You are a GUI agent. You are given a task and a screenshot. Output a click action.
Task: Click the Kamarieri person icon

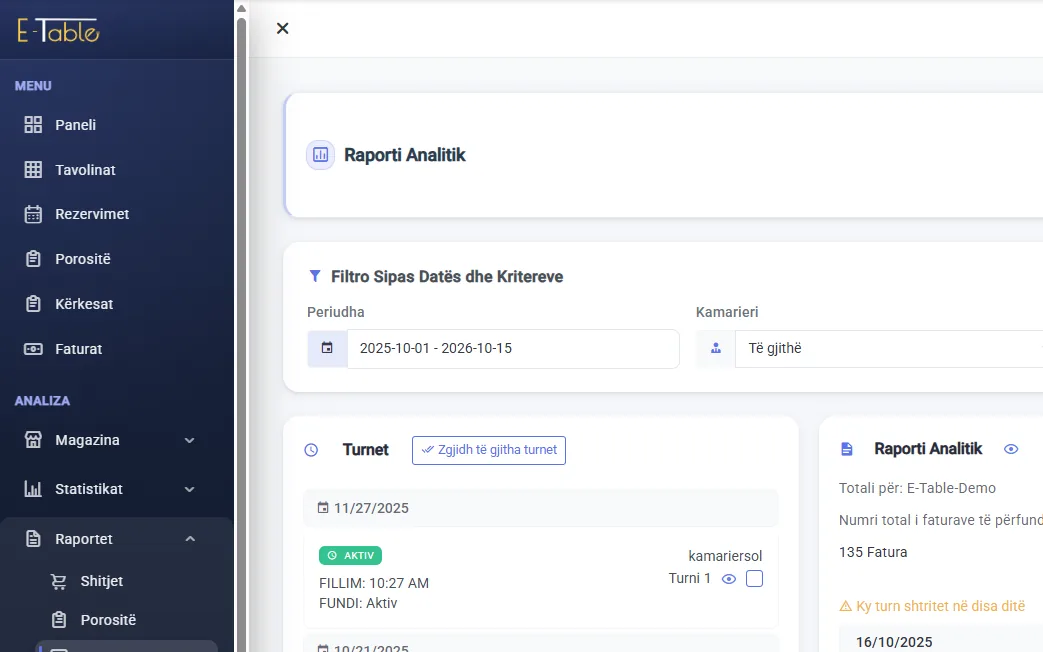pyautogui.click(x=716, y=348)
